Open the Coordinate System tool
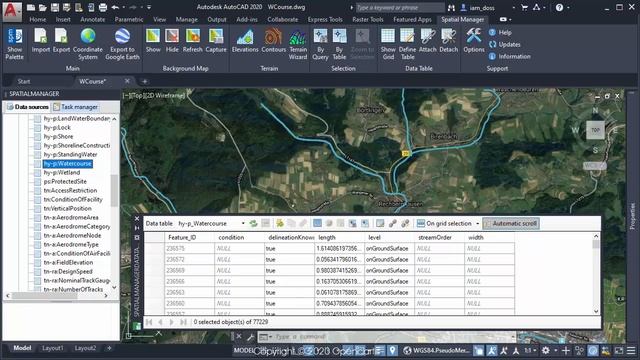This screenshot has width=640, height=360. click(x=88, y=43)
